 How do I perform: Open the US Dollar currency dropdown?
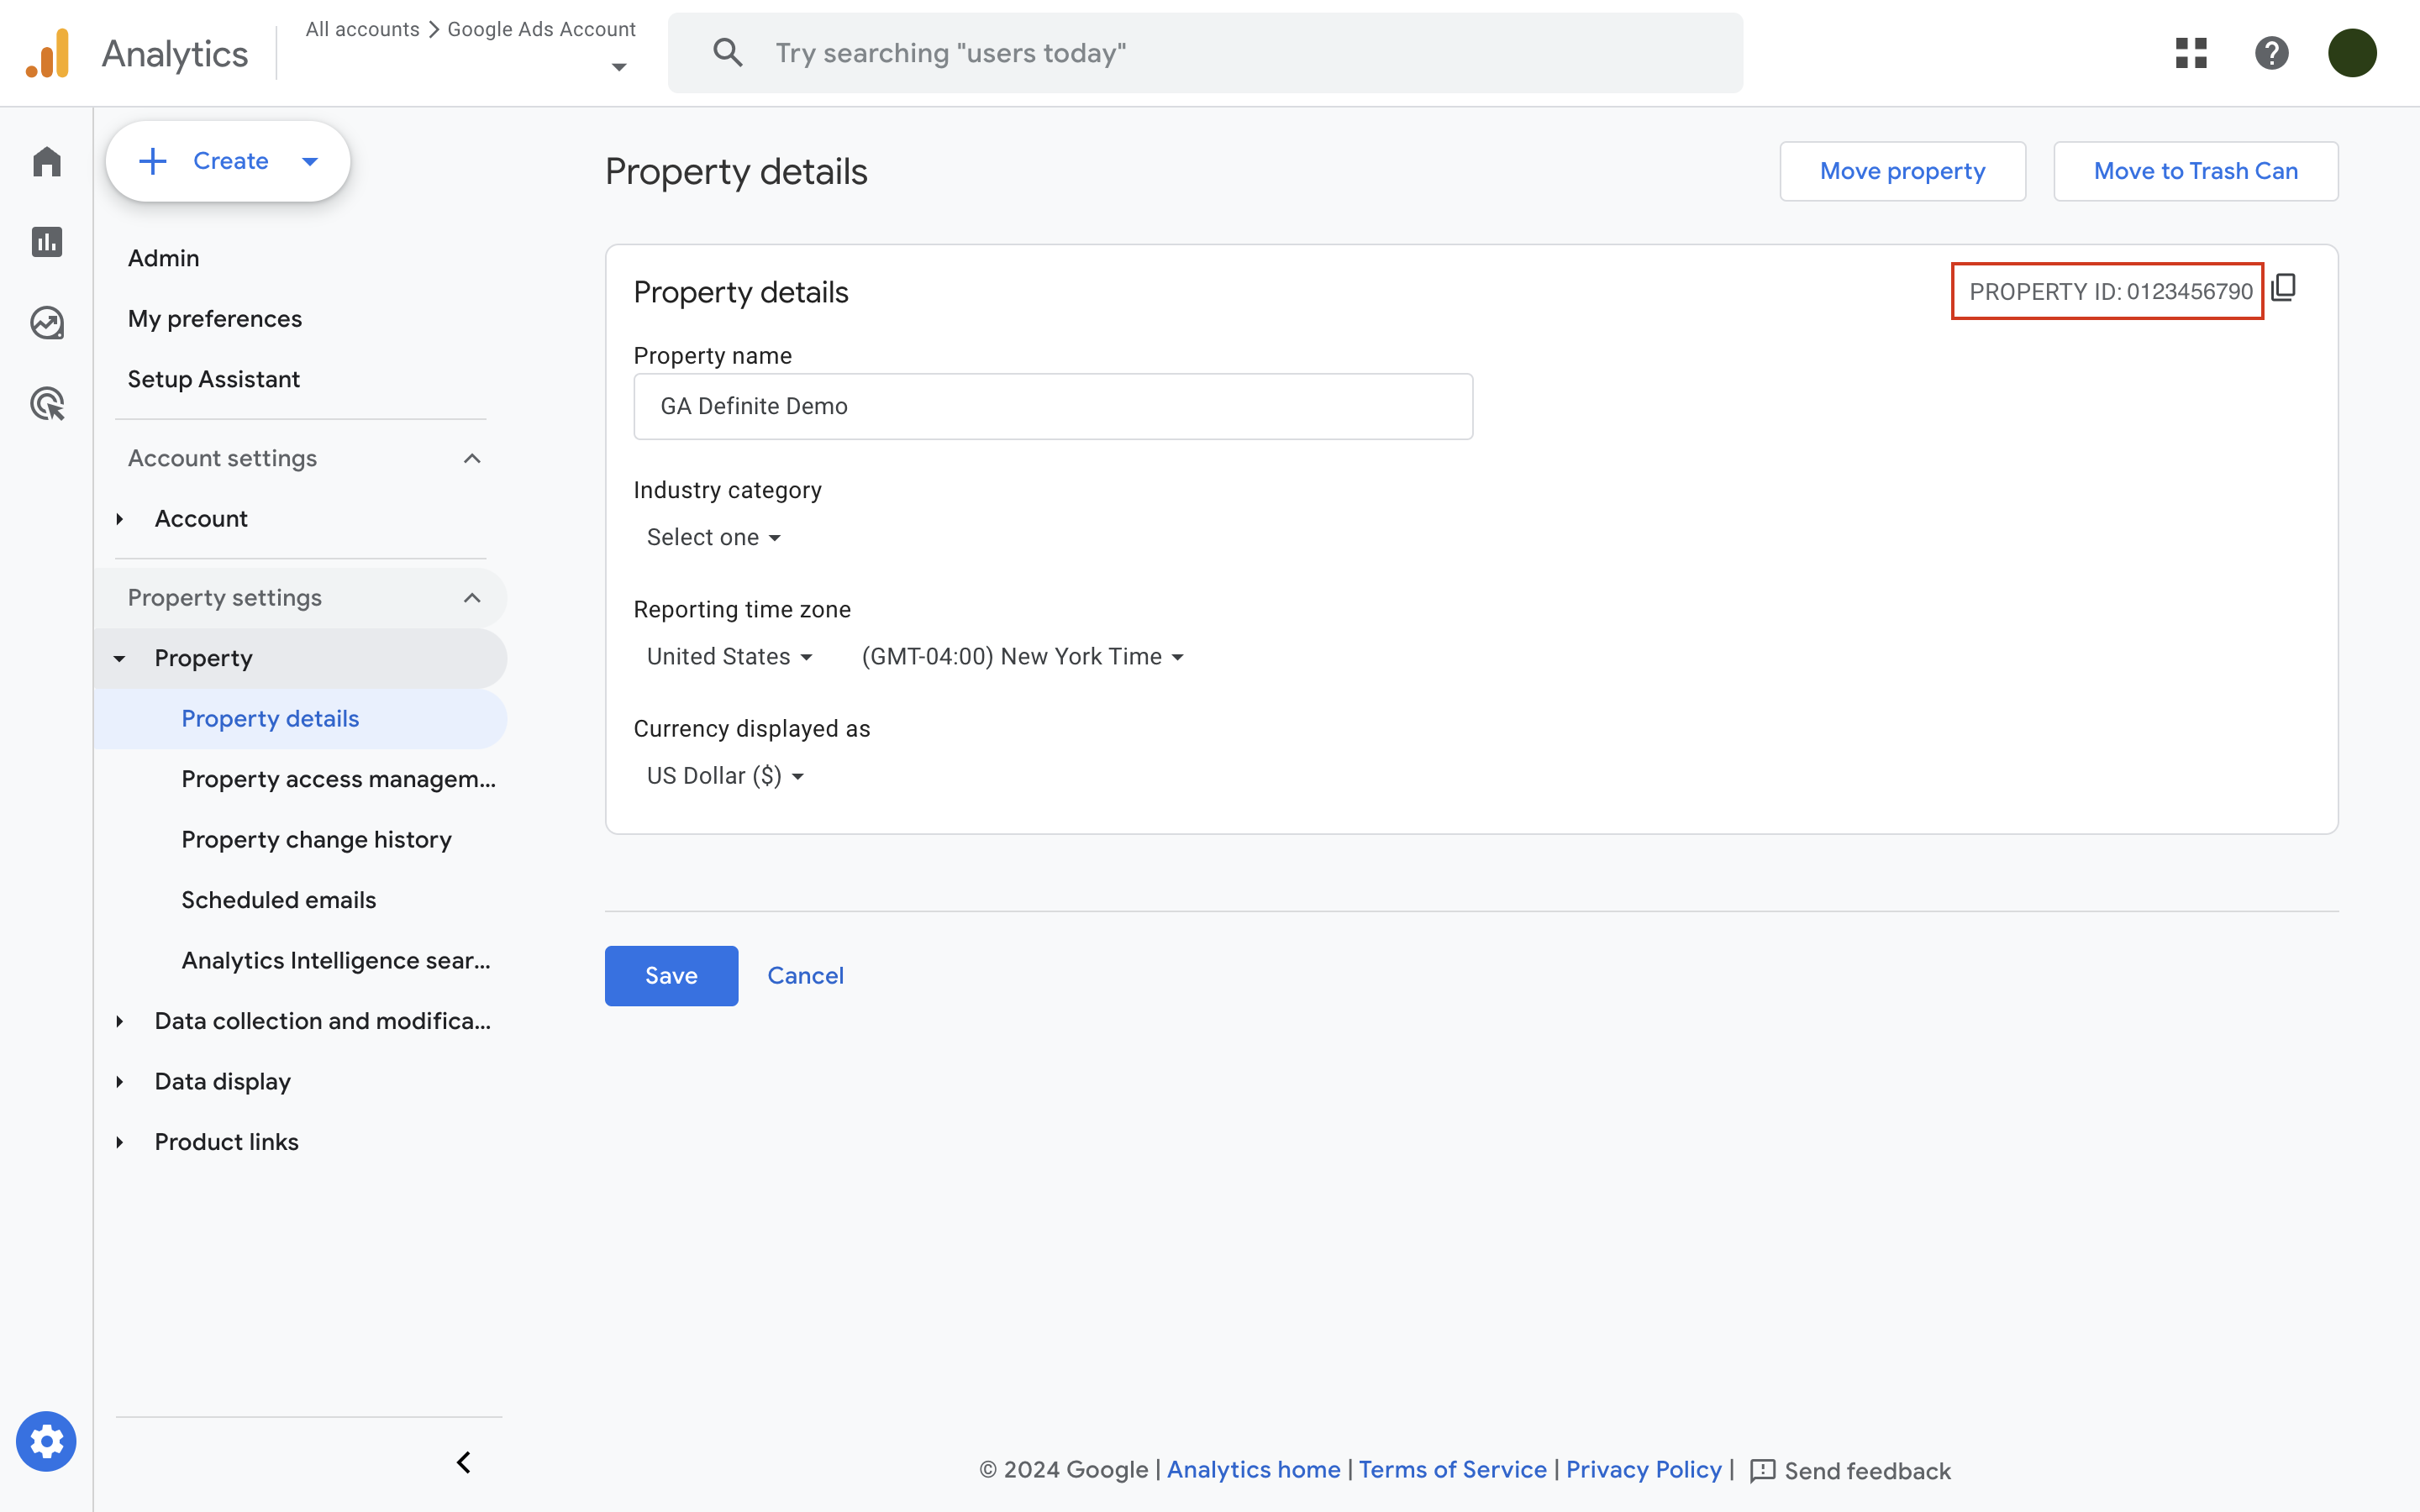(x=725, y=776)
